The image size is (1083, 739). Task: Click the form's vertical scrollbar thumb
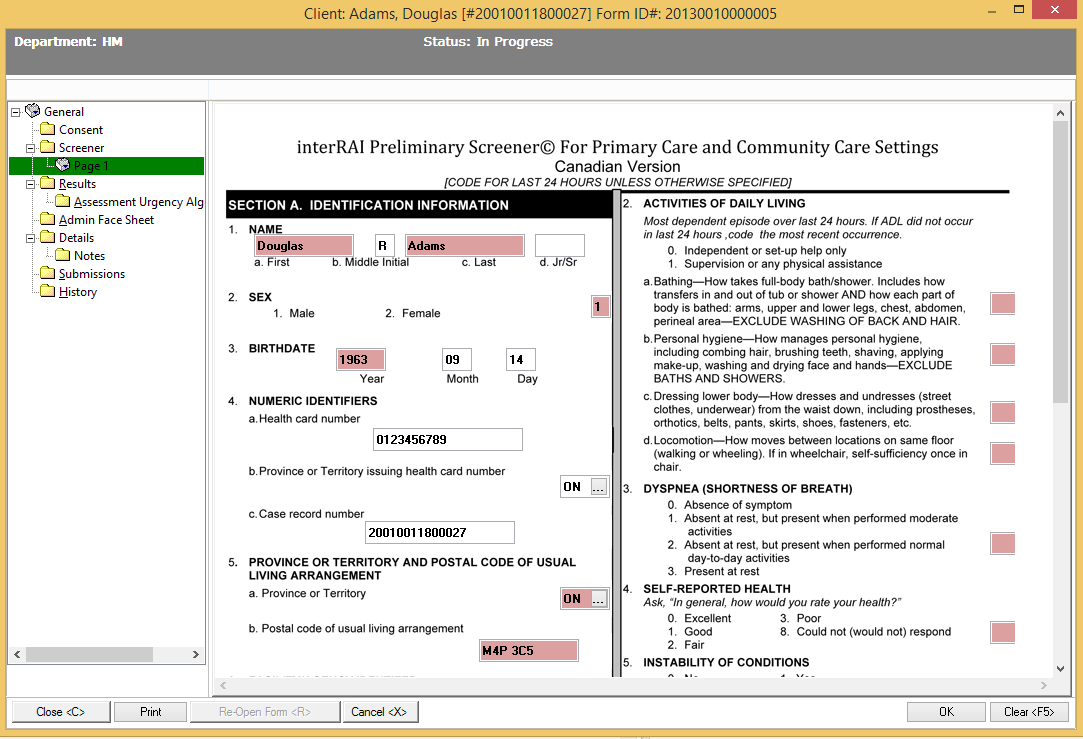click(1060, 262)
